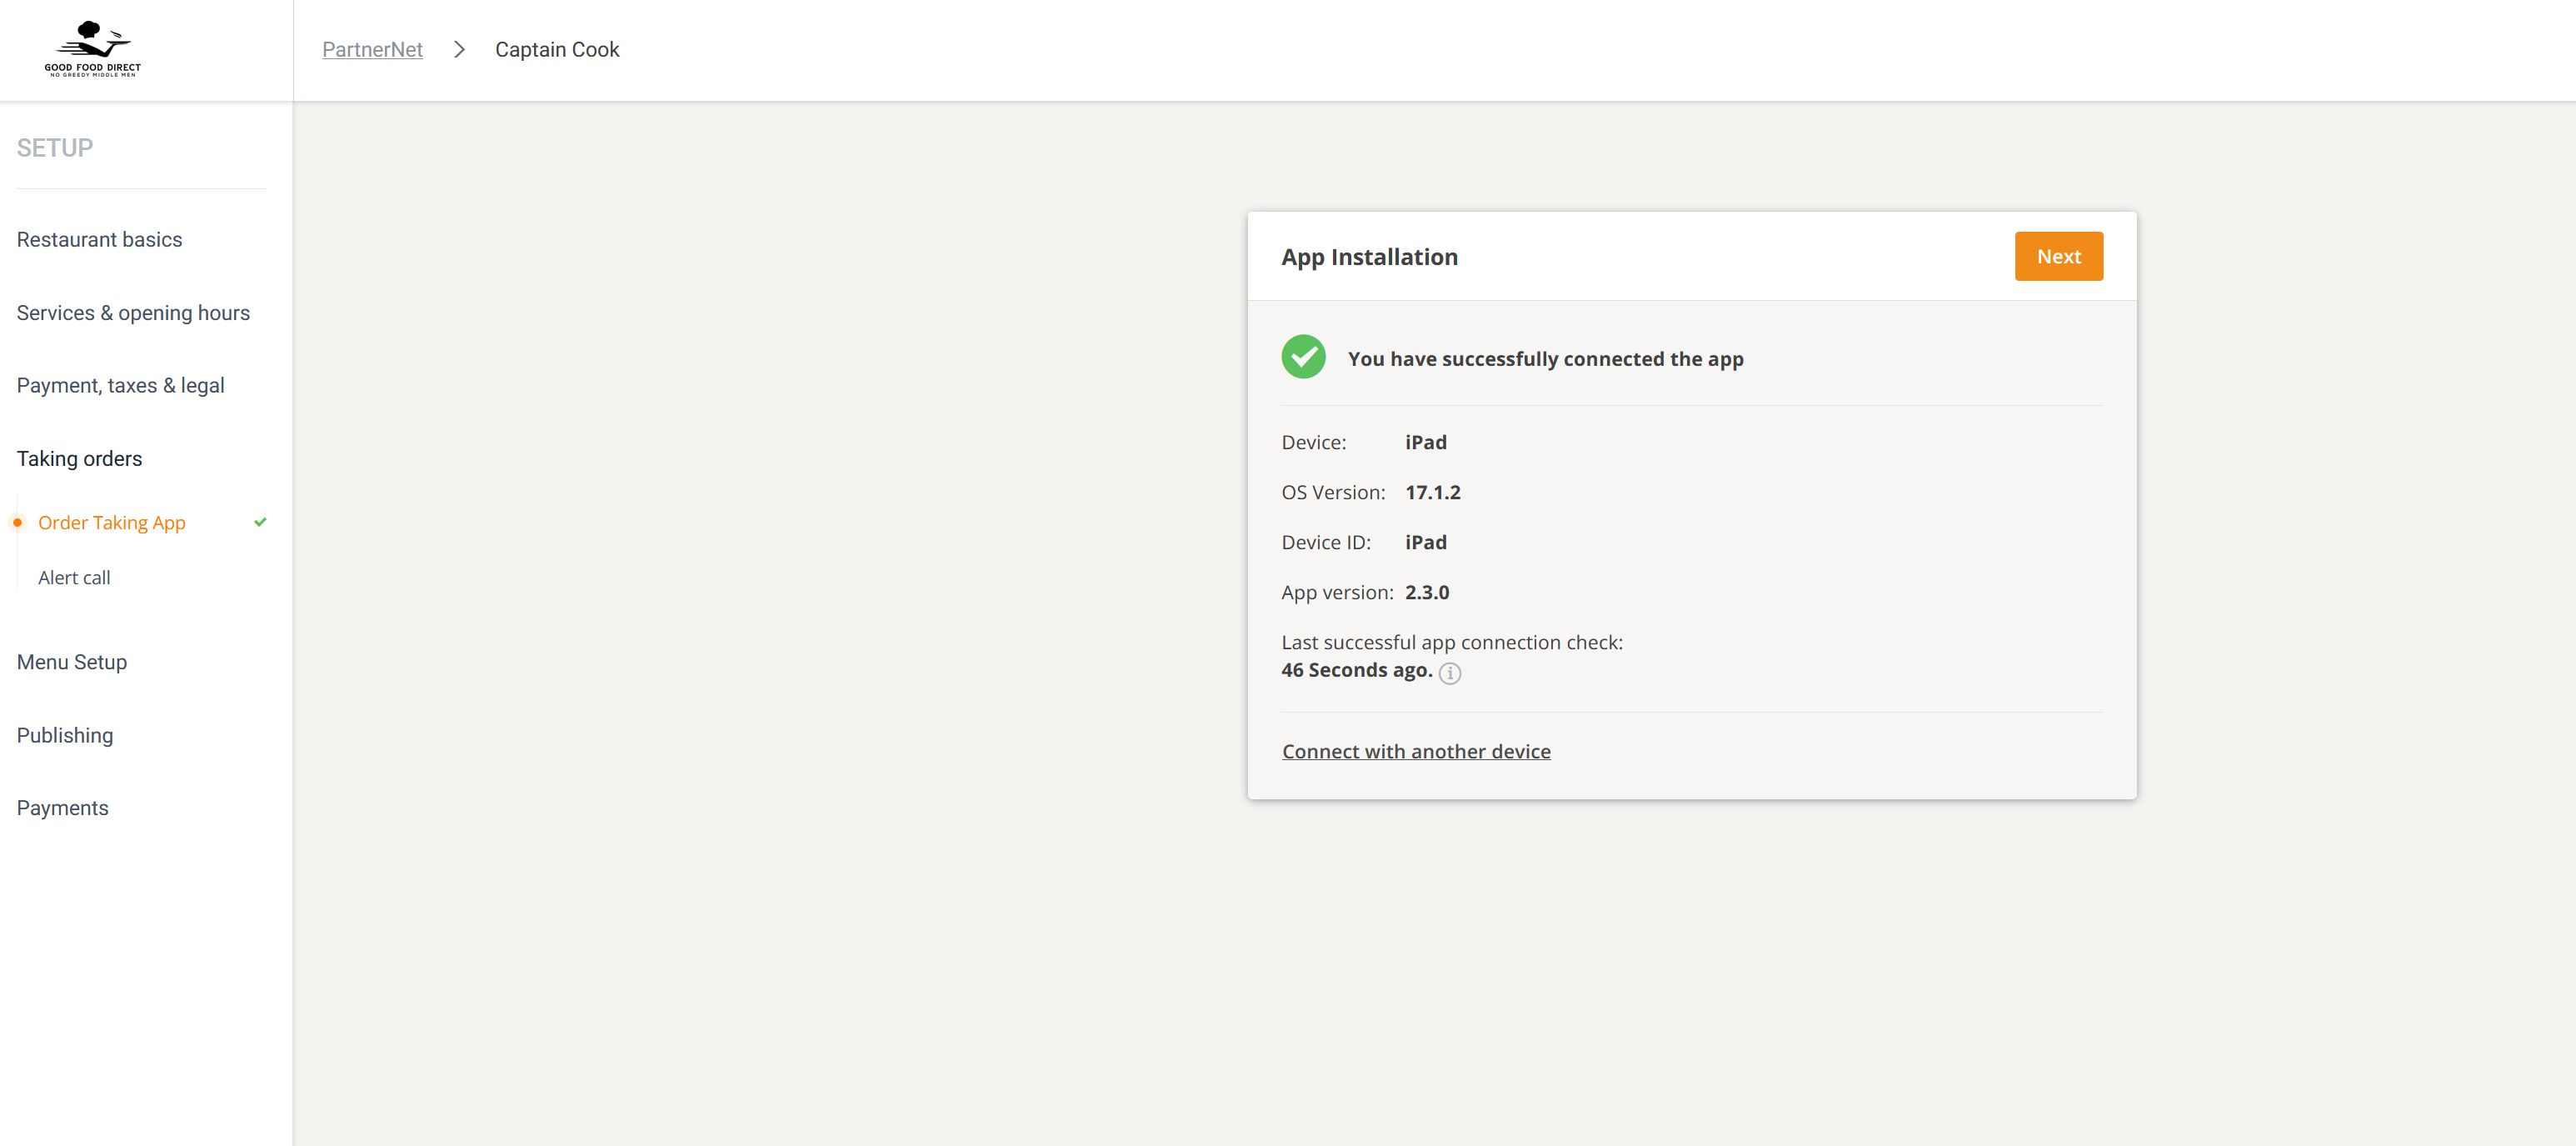Image resolution: width=2576 pixels, height=1146 pixels.
Task: Expand the Menu Setup section
Action: pyautogui.click(x=72, y=662)
